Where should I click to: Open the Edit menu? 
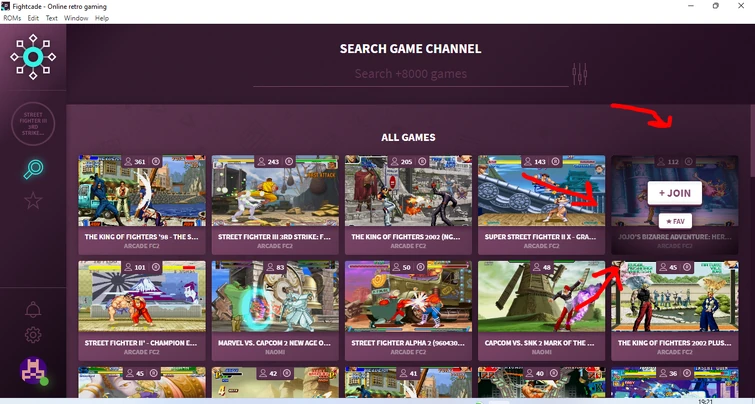33,18
